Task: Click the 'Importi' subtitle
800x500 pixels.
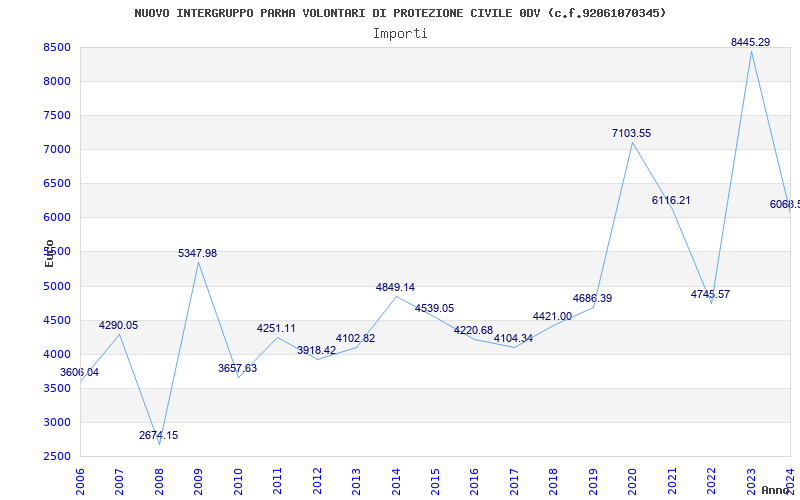Action: coord(400,34)
